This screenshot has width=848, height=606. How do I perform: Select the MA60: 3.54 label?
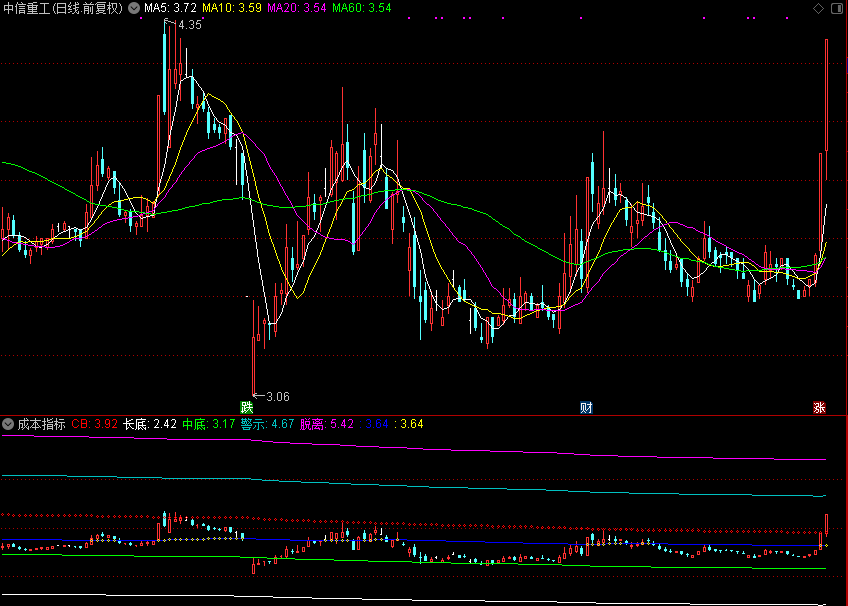click(x=362, y=8)
